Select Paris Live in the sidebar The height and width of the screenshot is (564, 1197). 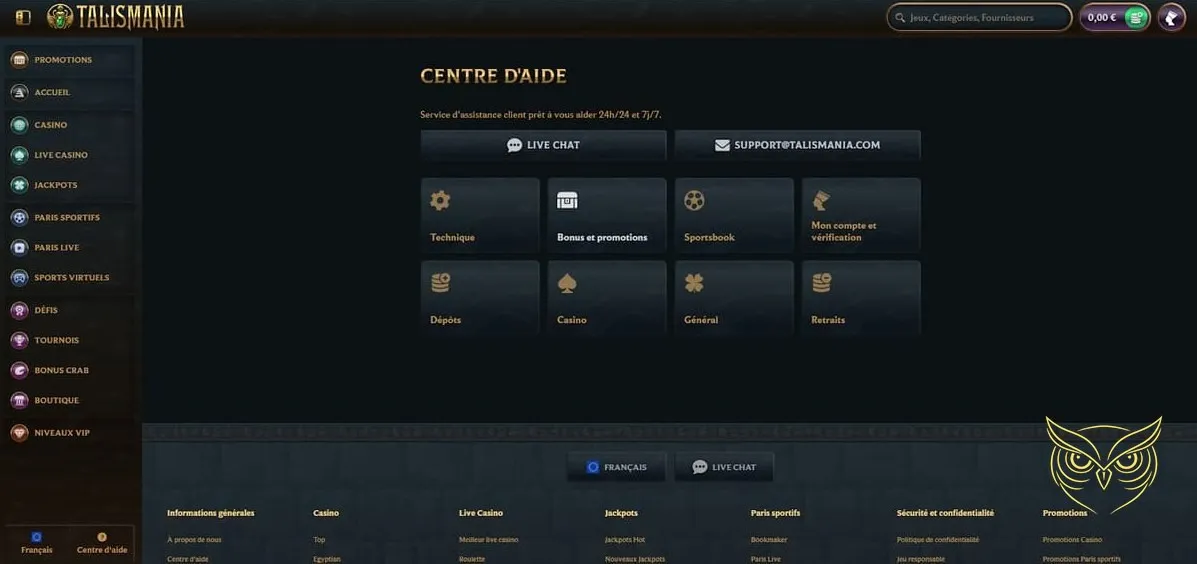69,247
